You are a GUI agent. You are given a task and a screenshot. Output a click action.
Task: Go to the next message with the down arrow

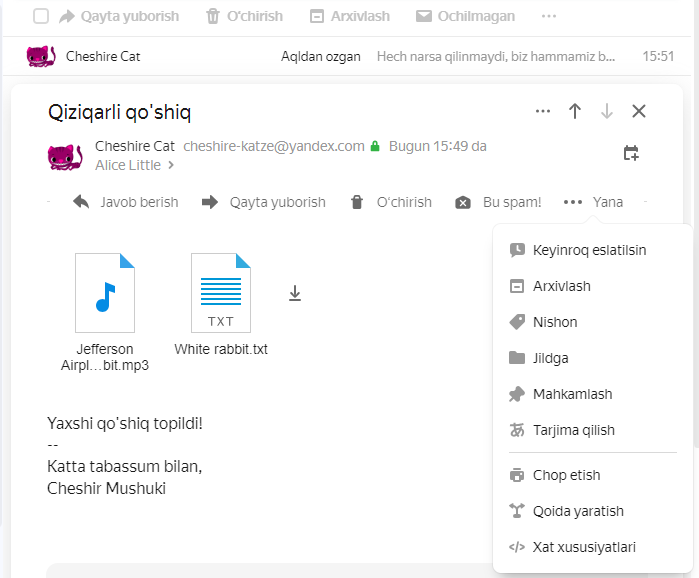pos(607,111)
